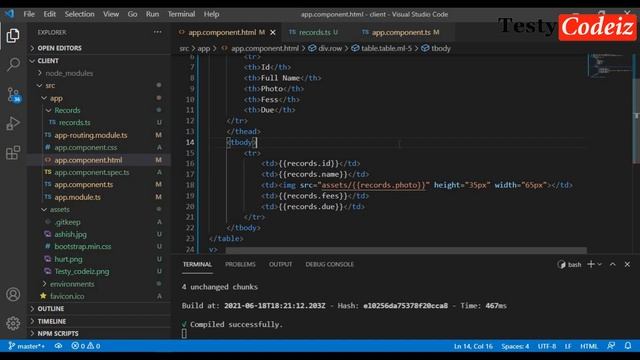This screenshot has height=360, width=640.
Task: Open the Explorer view in activity bar
Action: [x=13, y=36]
